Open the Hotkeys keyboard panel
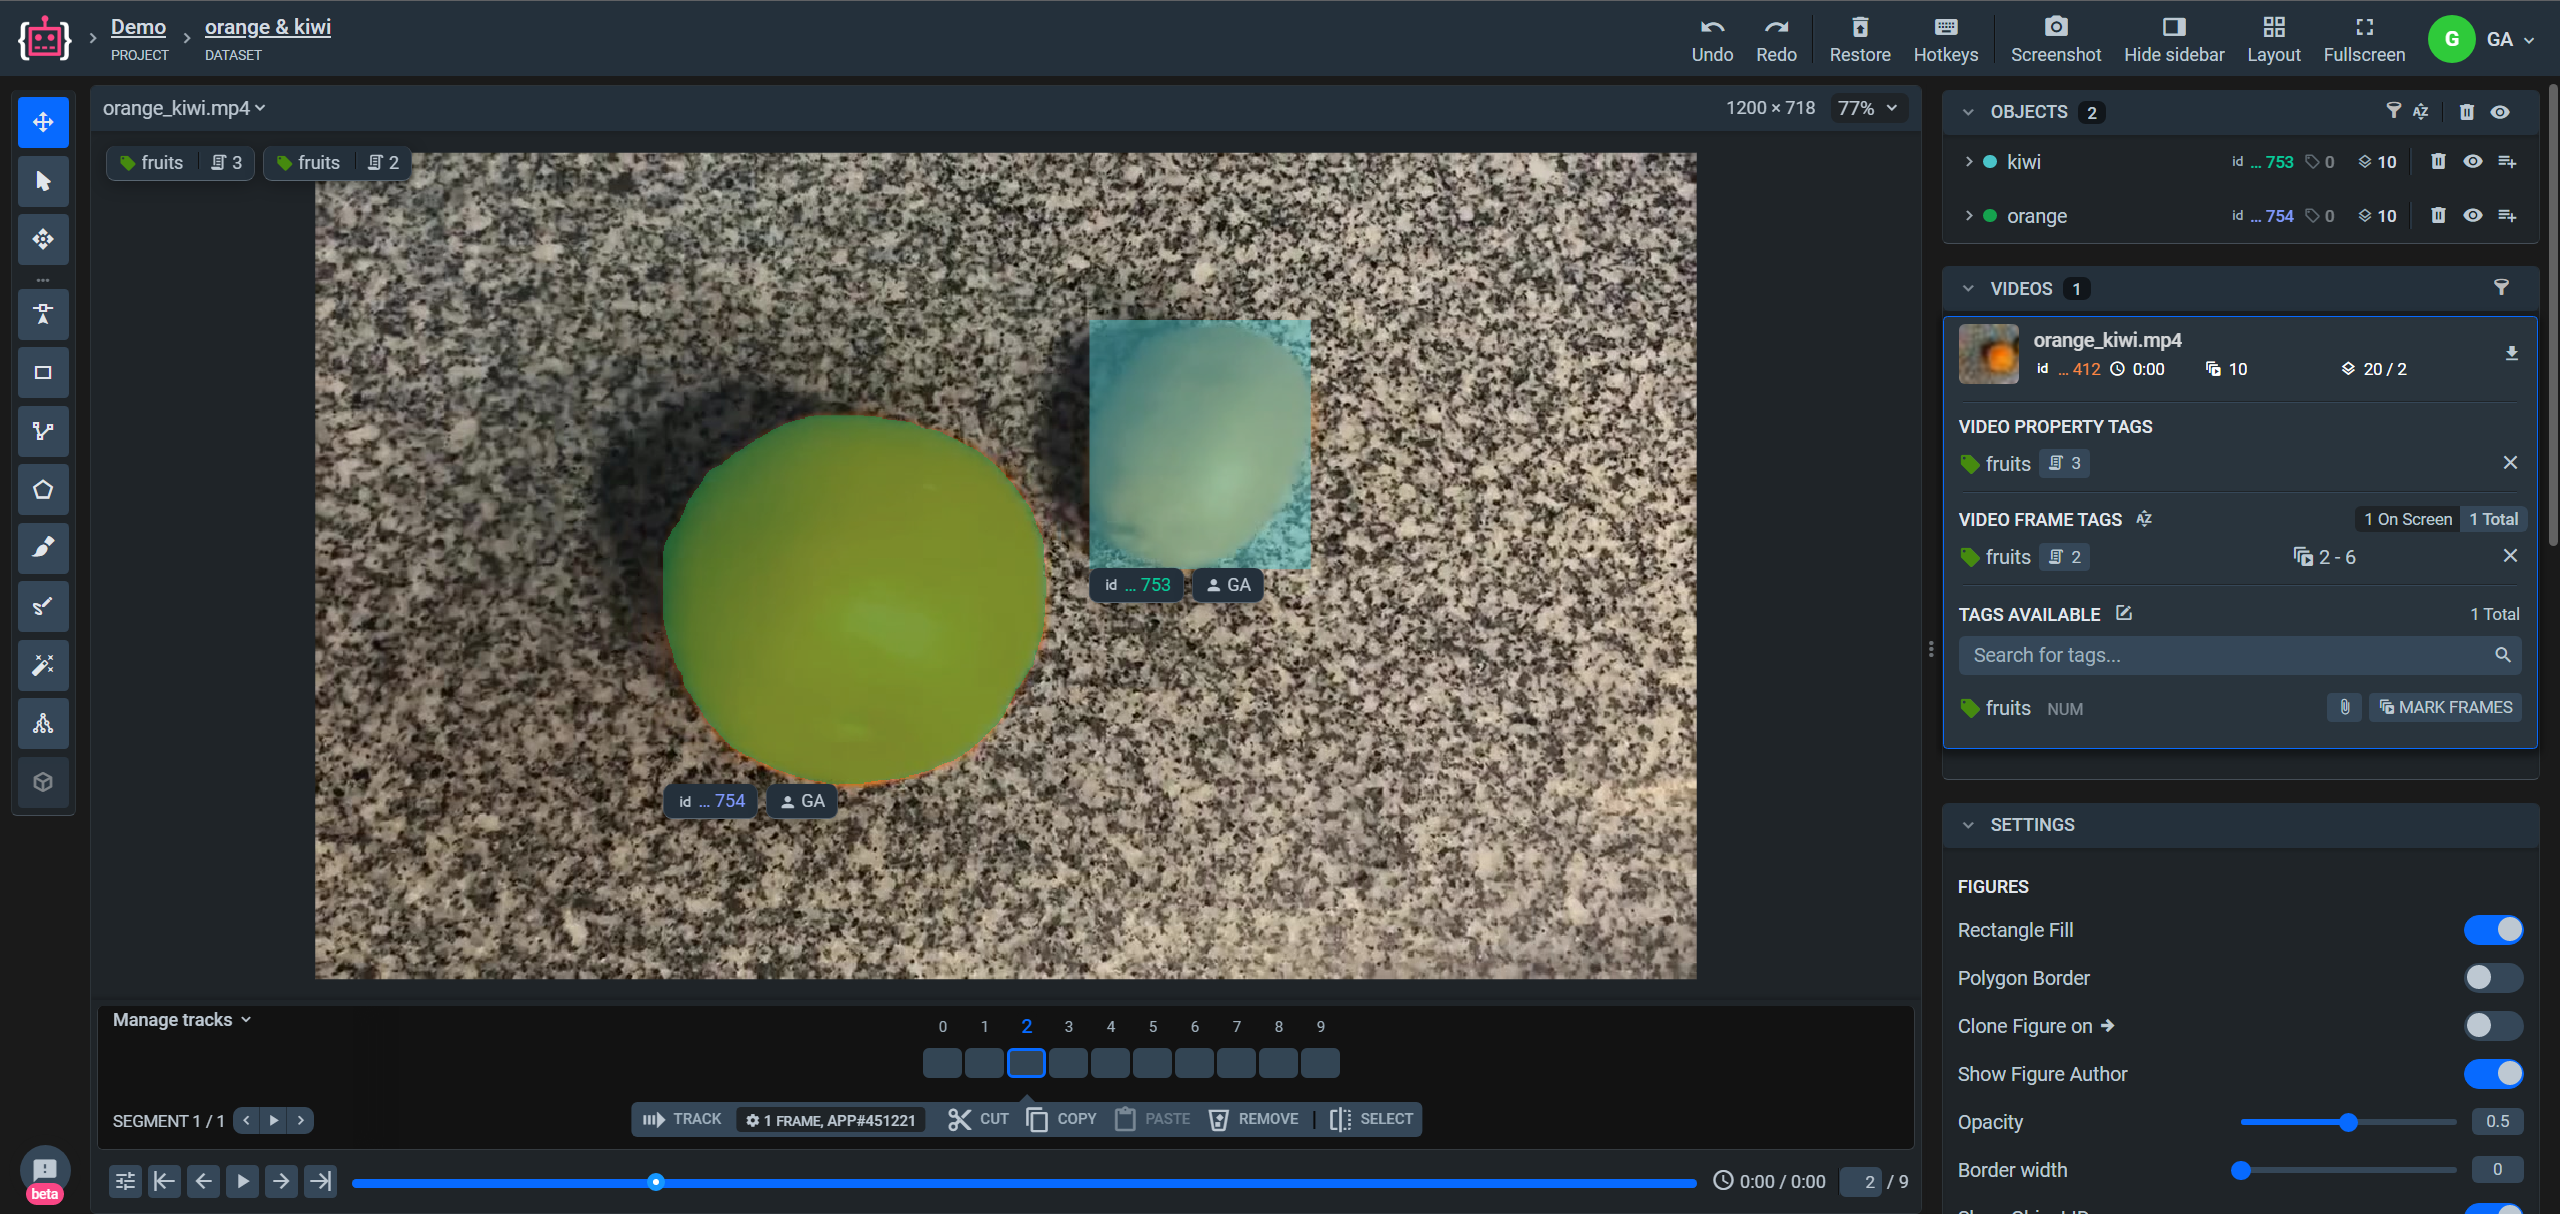 pos(1945,27)
